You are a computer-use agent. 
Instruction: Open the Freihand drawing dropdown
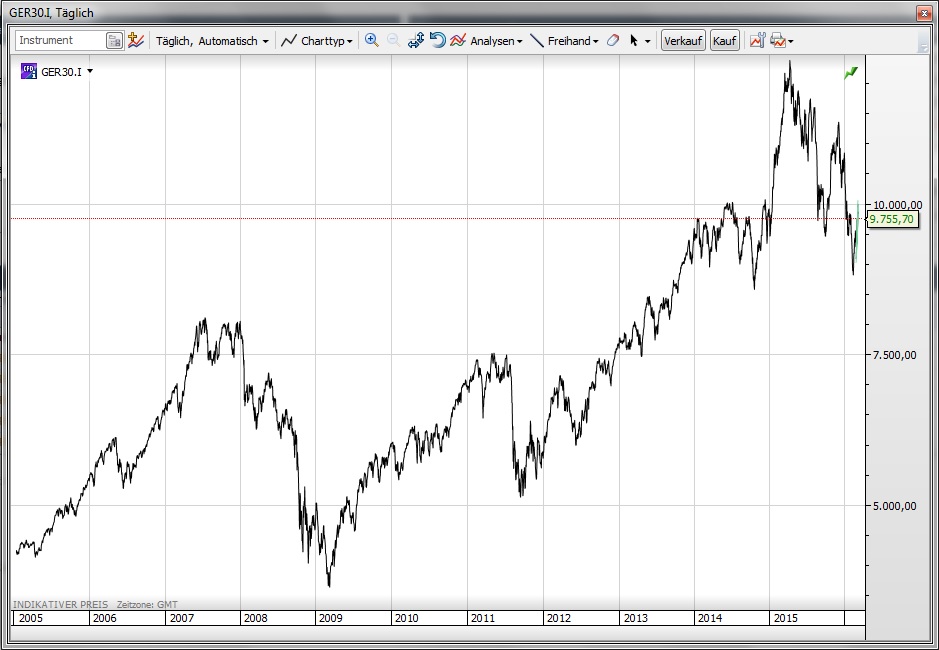tap(573, 41)
